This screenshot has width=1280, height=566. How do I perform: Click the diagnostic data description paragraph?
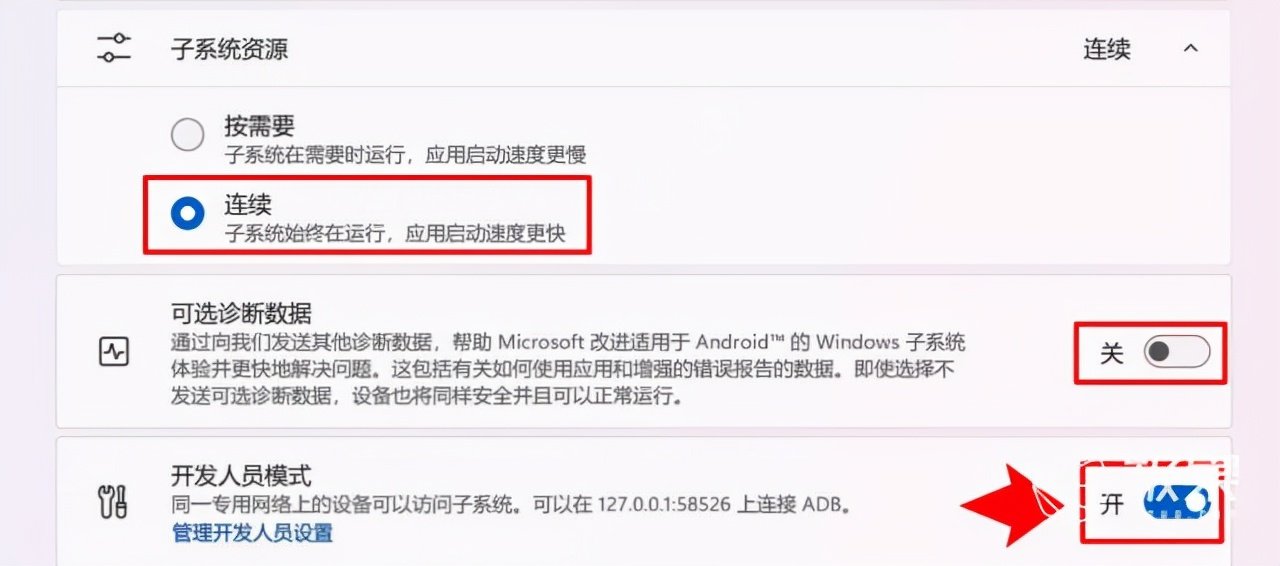(x=568, y=369)
